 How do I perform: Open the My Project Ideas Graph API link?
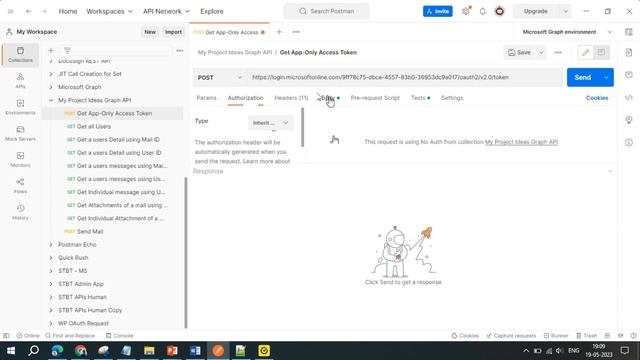coord(521,142)
